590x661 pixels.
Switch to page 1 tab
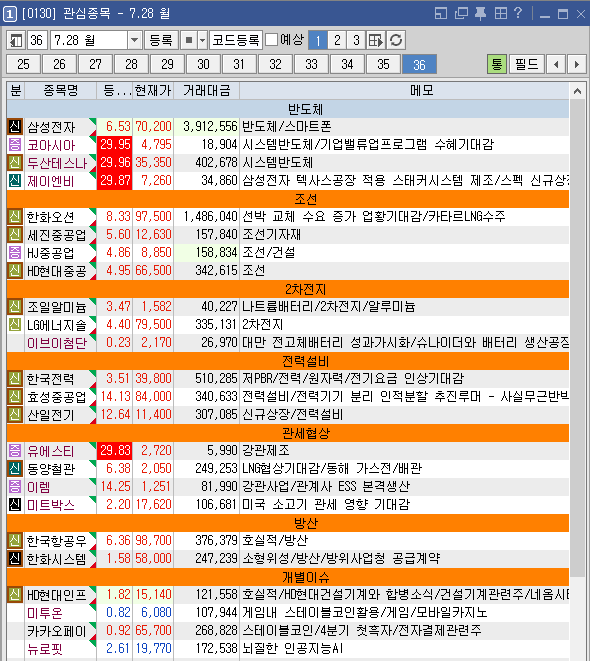pos(318,40)
